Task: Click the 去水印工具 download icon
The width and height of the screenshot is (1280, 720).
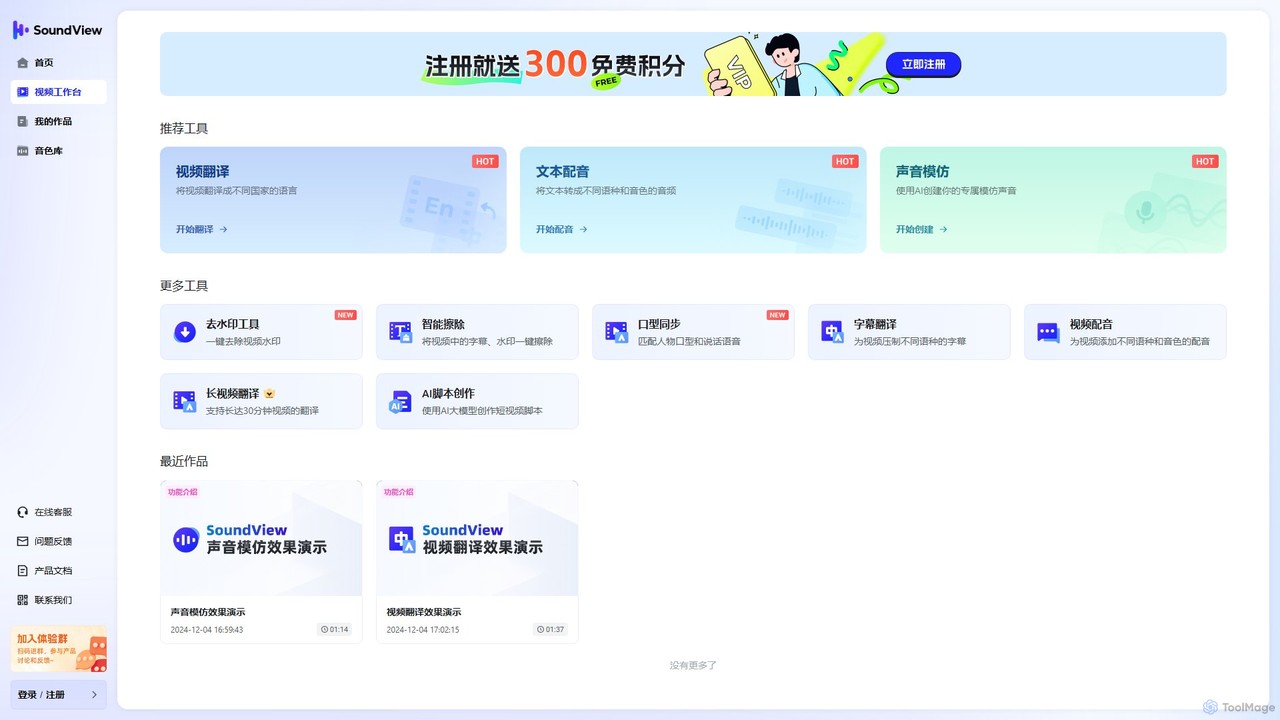Action: click(x=185, y=332)
